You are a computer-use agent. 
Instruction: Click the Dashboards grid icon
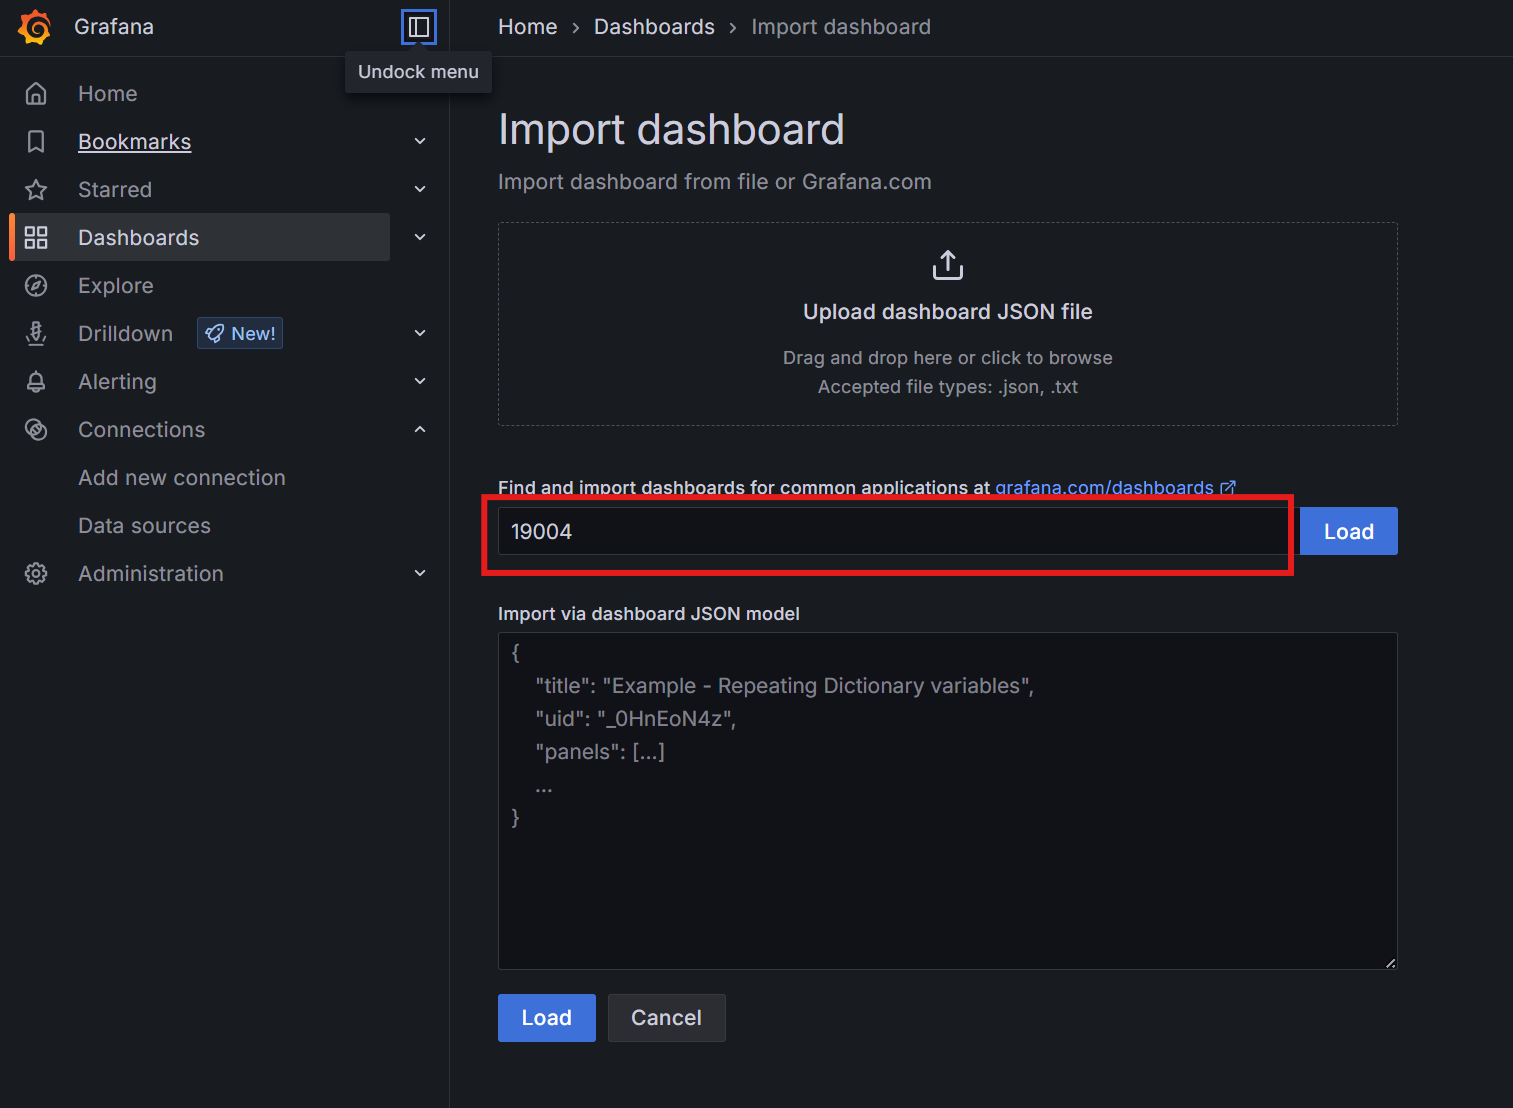[36, 238]
